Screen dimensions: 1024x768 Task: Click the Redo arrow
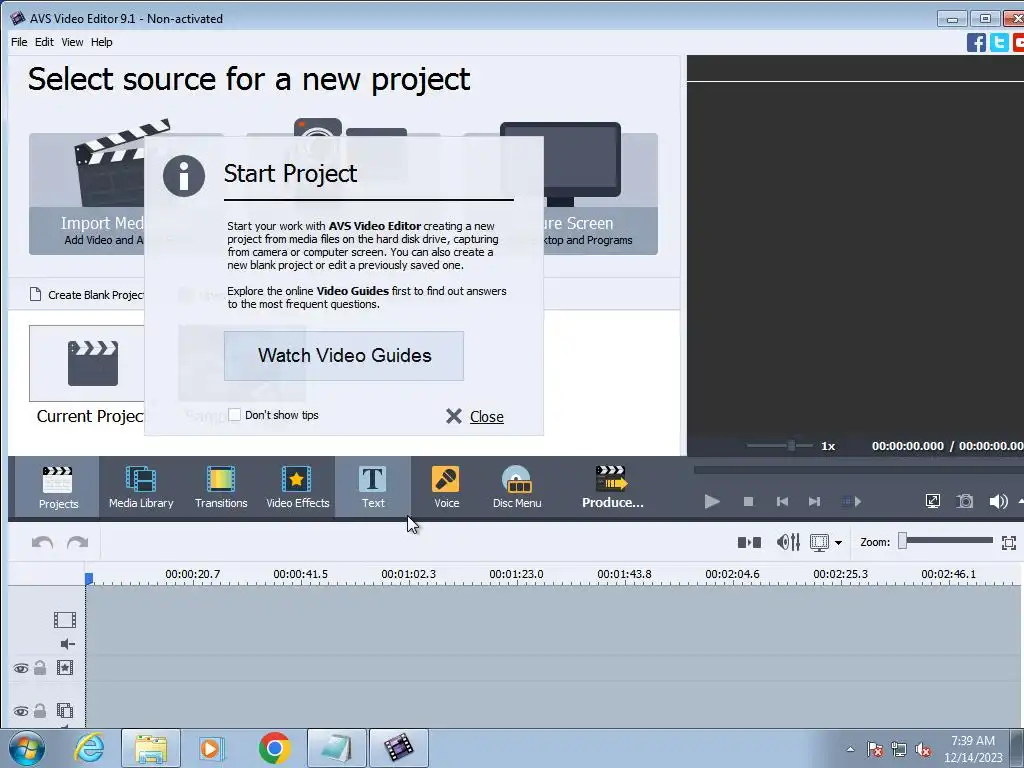click(77, 543)
